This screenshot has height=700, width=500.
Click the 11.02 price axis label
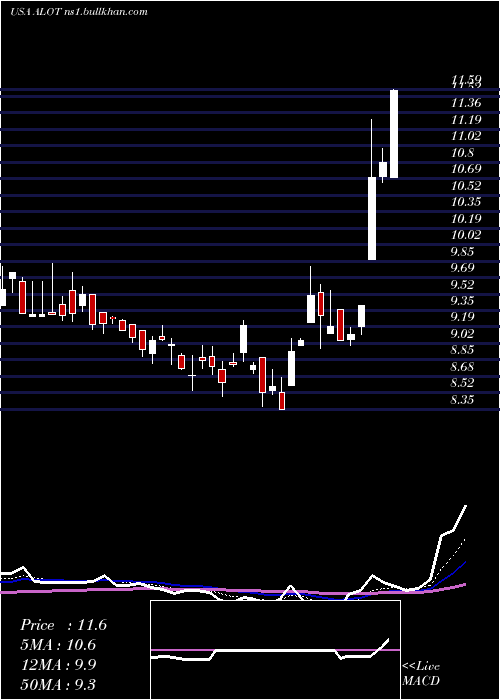466,136
